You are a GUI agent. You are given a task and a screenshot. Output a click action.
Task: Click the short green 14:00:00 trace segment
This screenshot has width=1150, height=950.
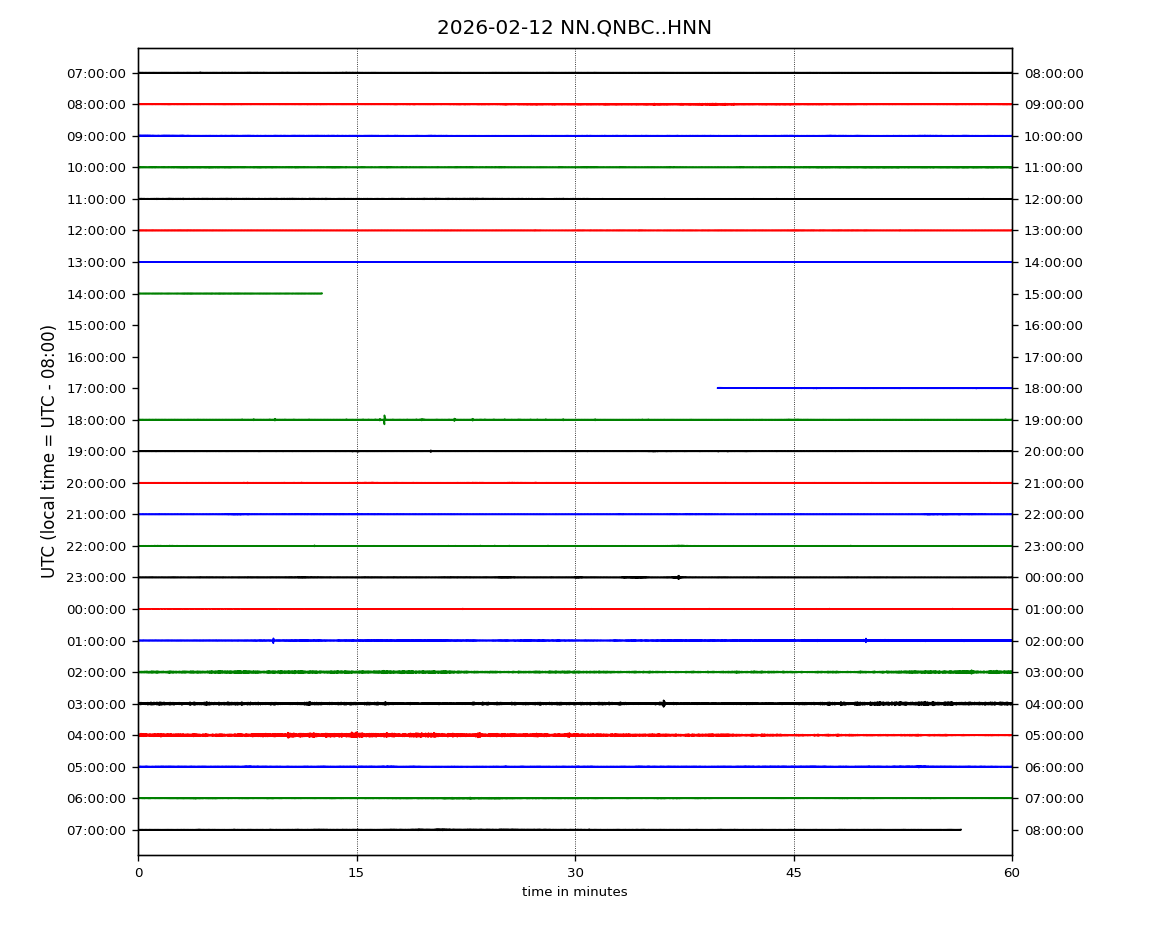(230, 293)
